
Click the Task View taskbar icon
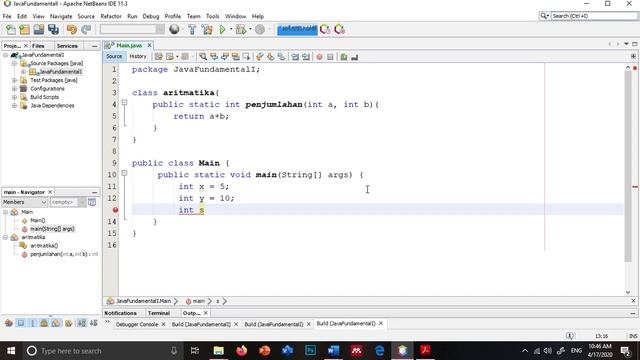tap(195, 351)
